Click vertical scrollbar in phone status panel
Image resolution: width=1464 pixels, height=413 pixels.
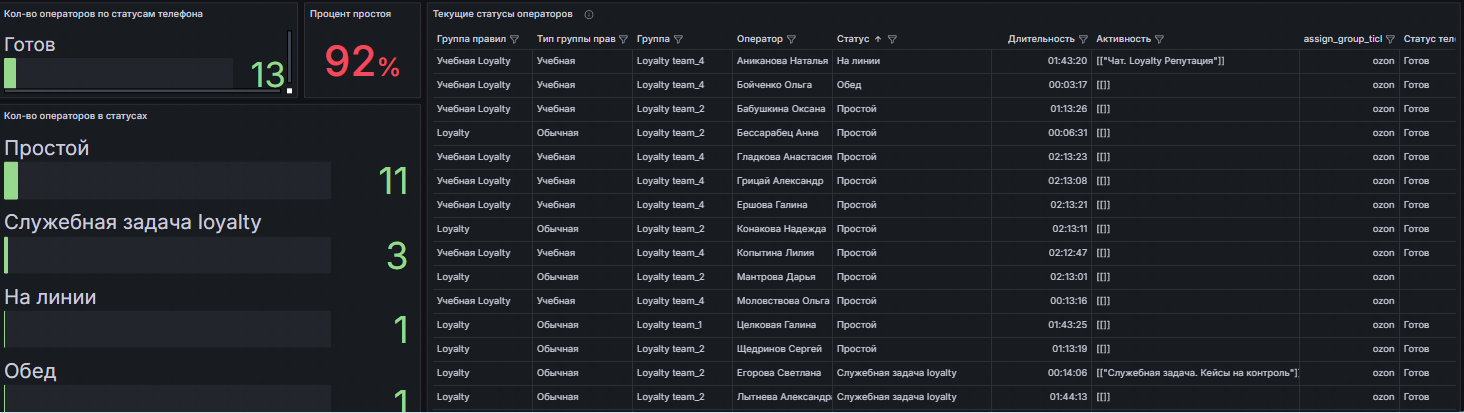click(289, 60)
